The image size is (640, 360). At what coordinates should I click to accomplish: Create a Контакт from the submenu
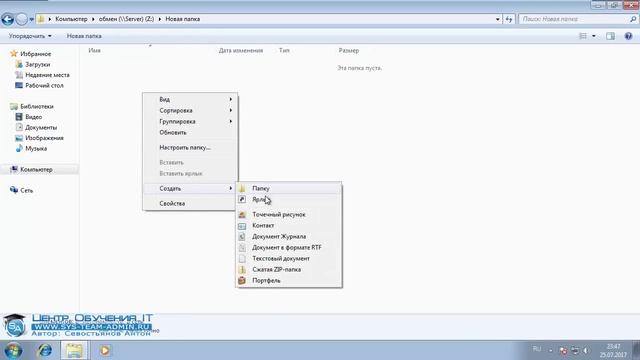(x=289, y=226)
